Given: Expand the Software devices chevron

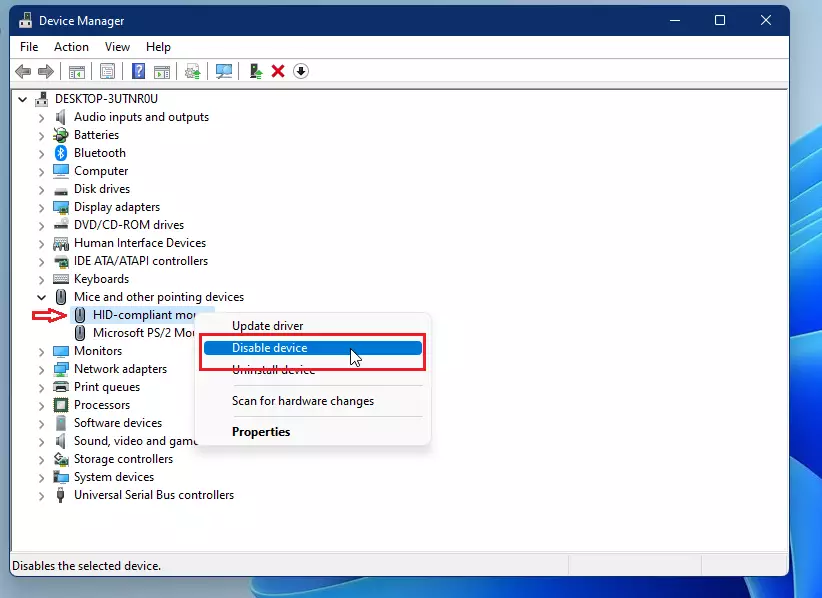Looking at the screenshot, I should click(x=41, y=423).
